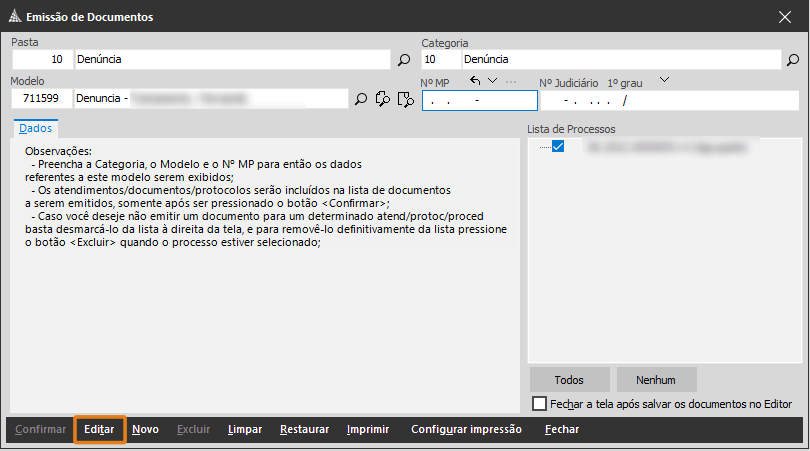Screen dimensions: 810x451
Task: Click Fechar in the bottom bar
Action: coord(562,429)
